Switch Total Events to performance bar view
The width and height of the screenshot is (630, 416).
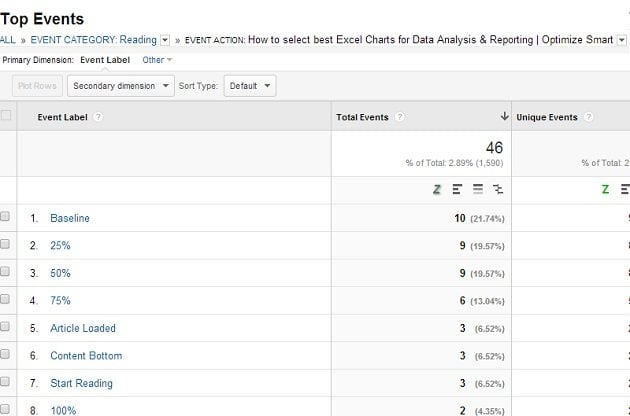[457, 189]
